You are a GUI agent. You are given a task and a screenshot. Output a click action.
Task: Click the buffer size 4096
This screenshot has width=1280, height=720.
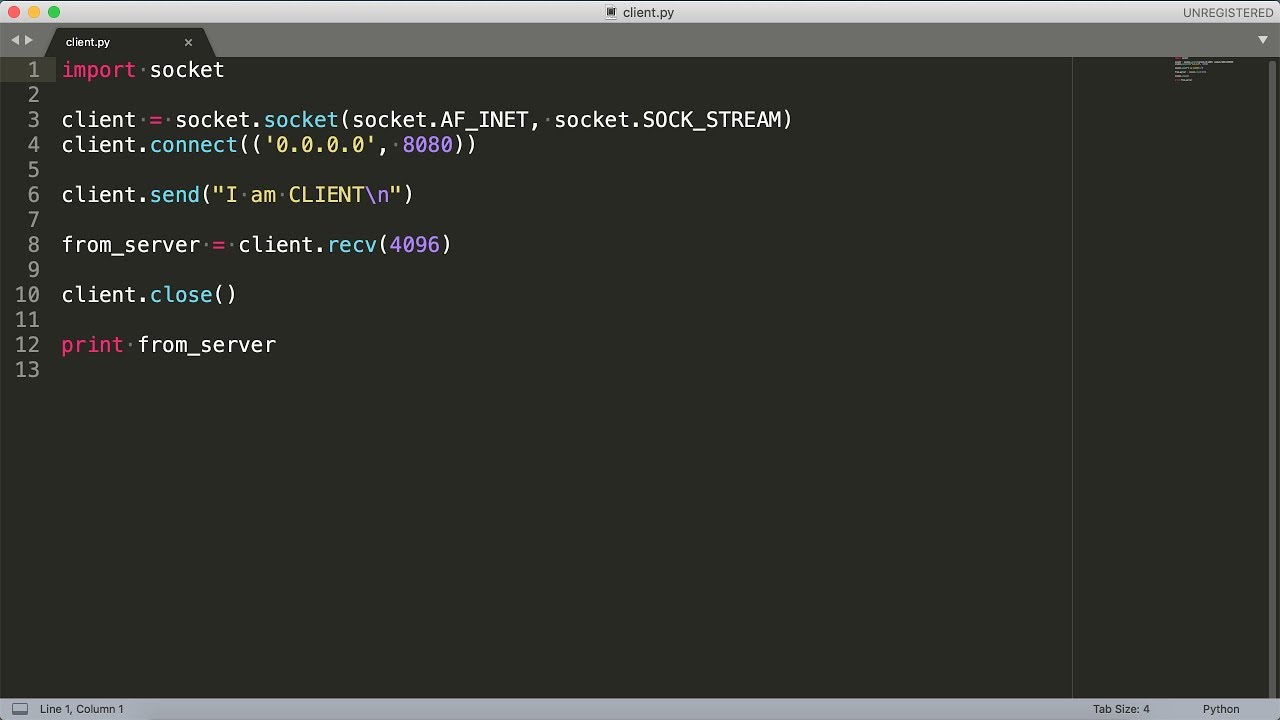(x=415, y=245)
